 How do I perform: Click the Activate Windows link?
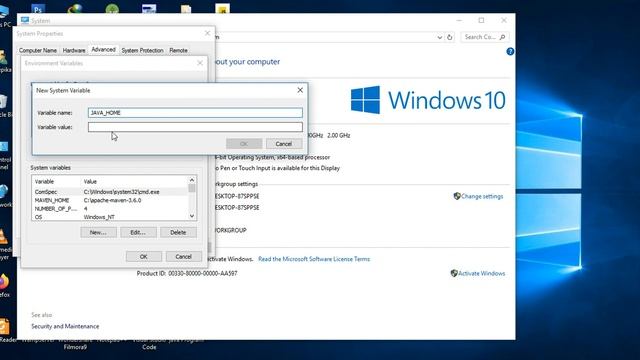pos(482,273)
